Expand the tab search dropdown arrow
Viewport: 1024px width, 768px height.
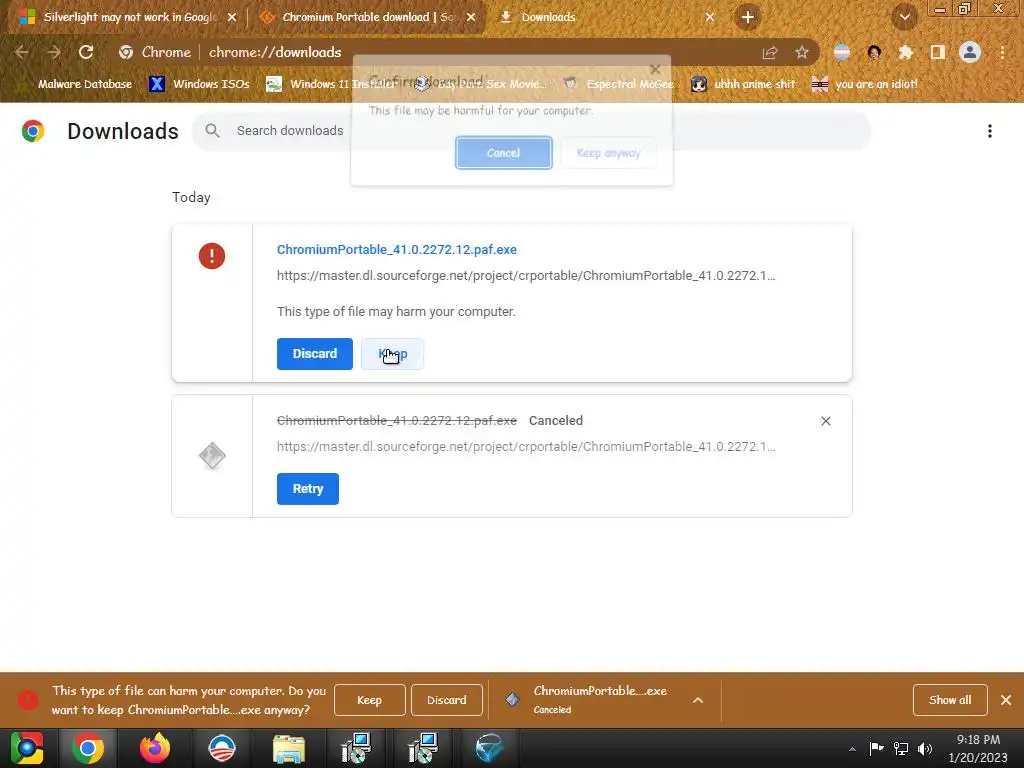[904, 17]
